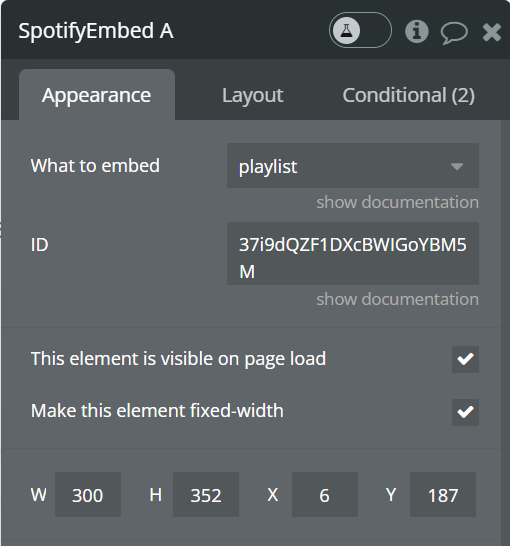The width and height of the screenshot is (510, 546).
Task: Close the SpotifyEmbed A property panel
Action: pos(492,32)
